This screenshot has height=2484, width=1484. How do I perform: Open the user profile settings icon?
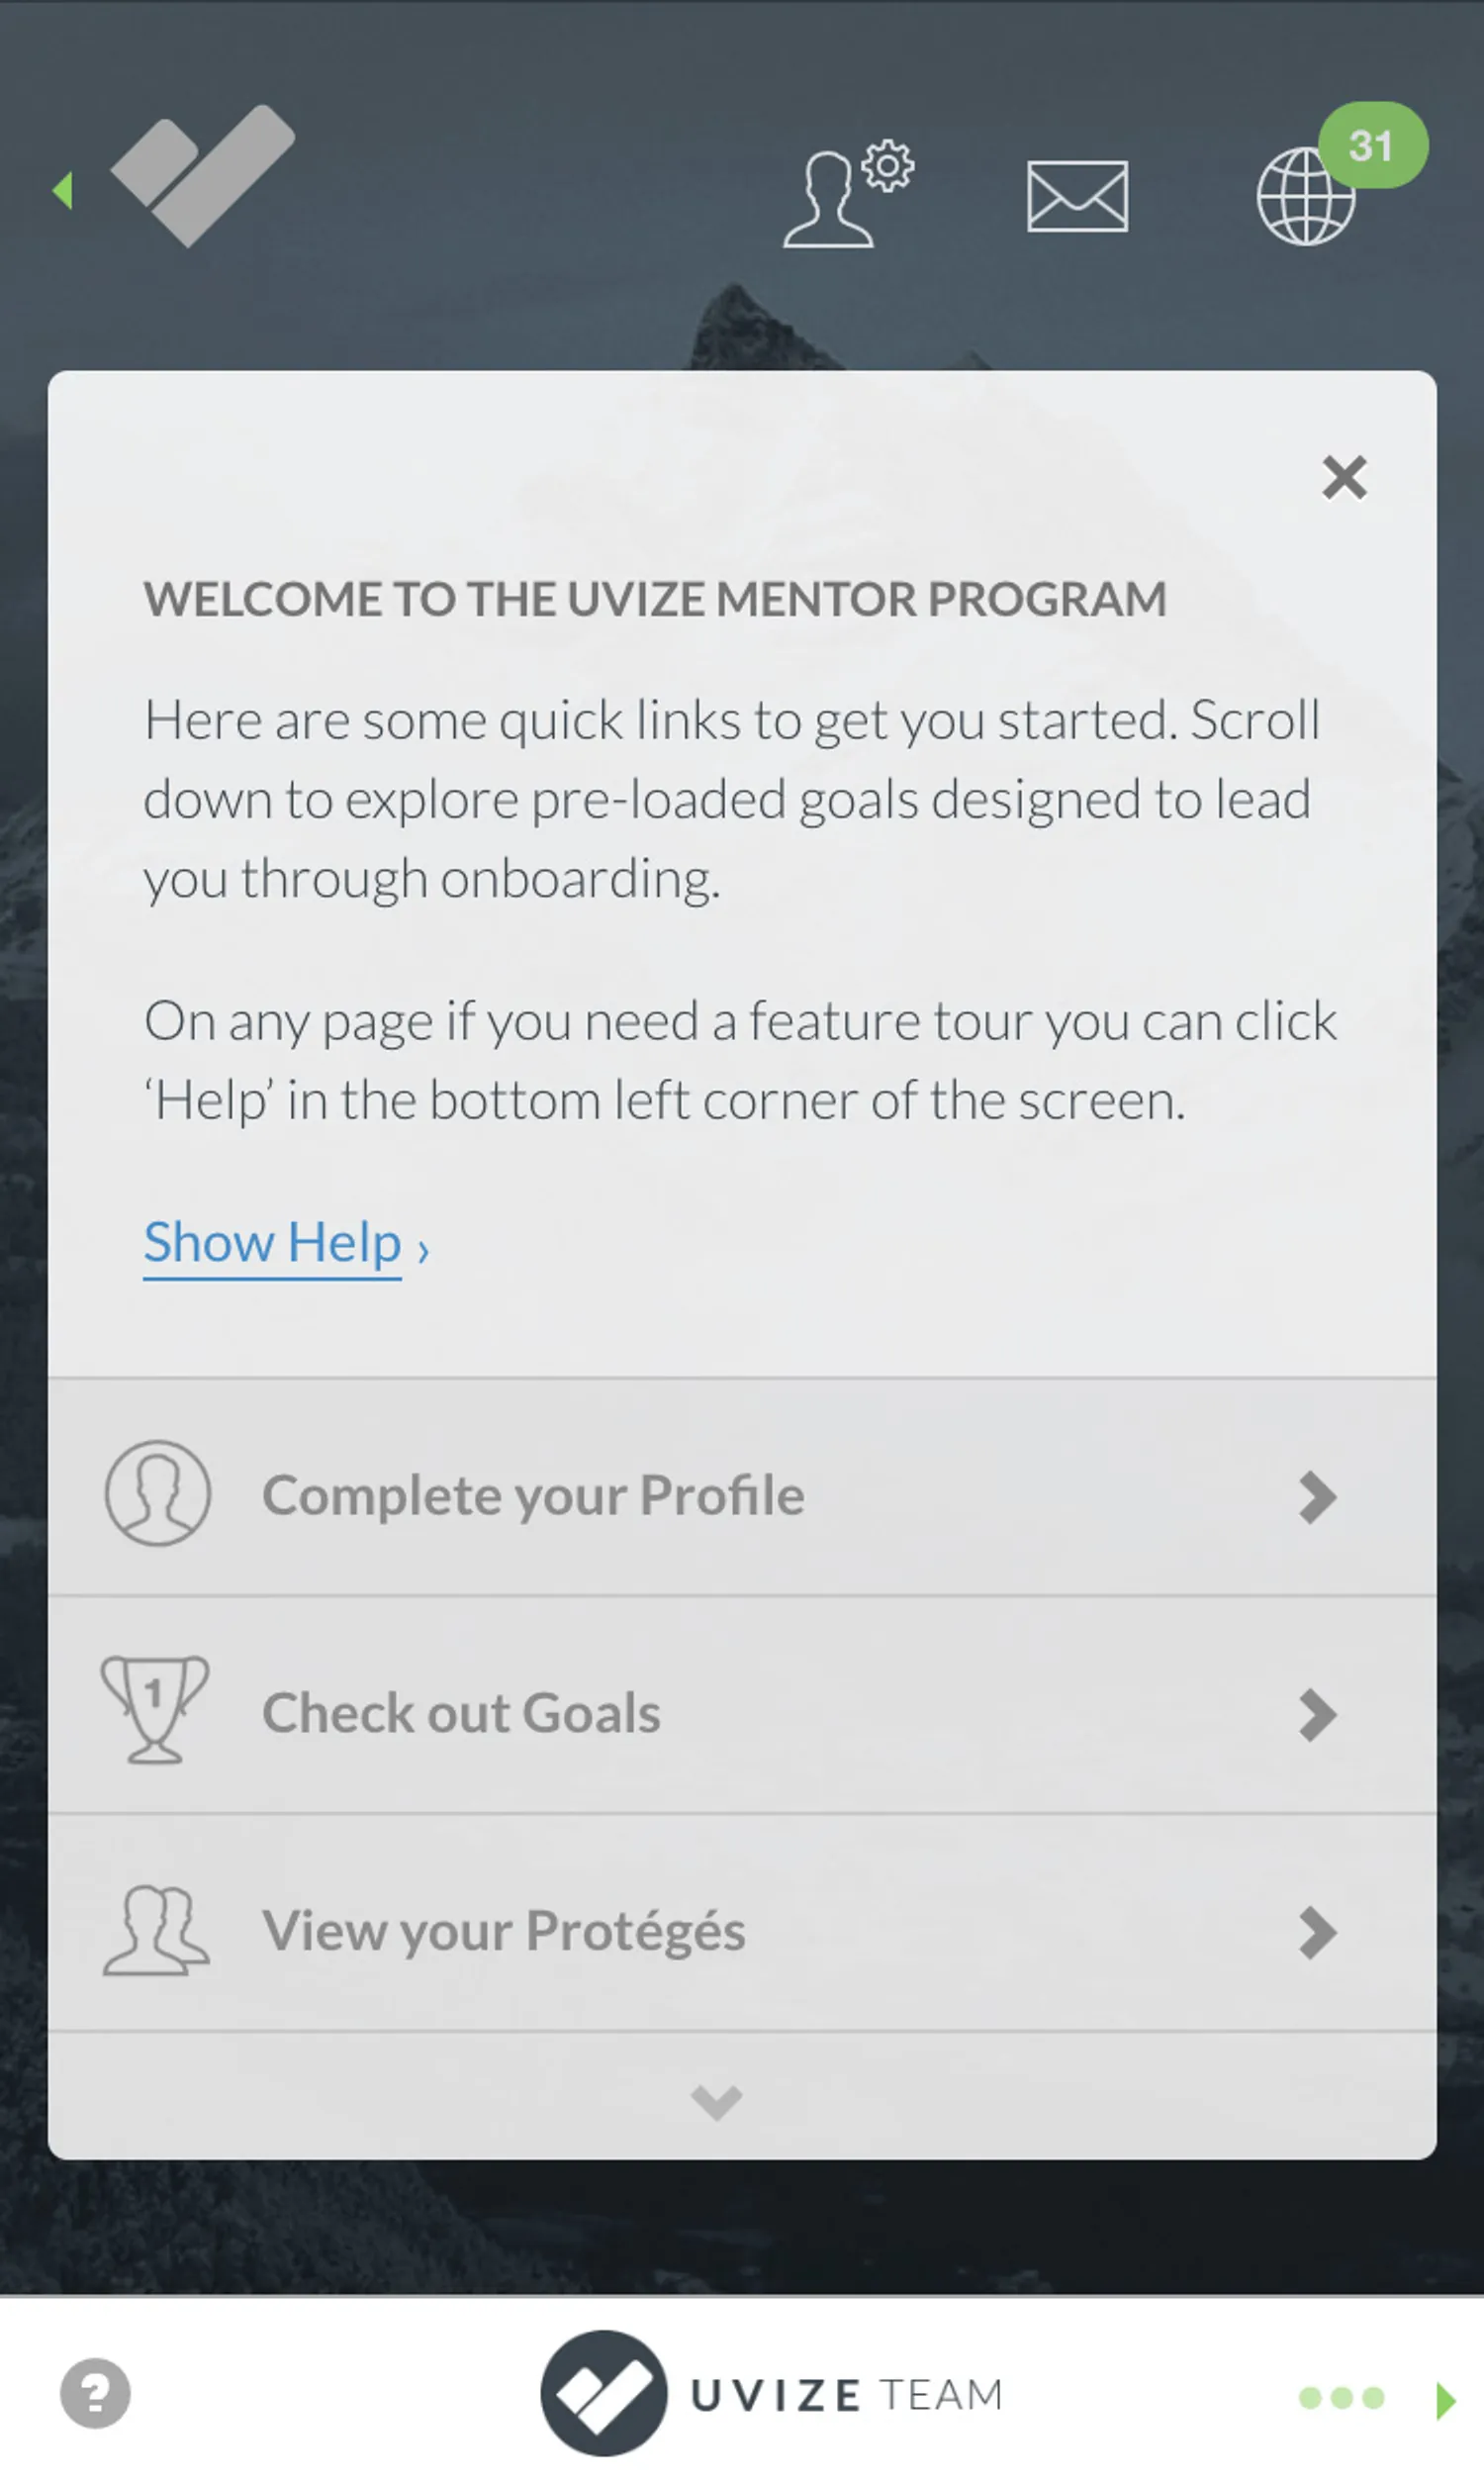pos(845,195)
